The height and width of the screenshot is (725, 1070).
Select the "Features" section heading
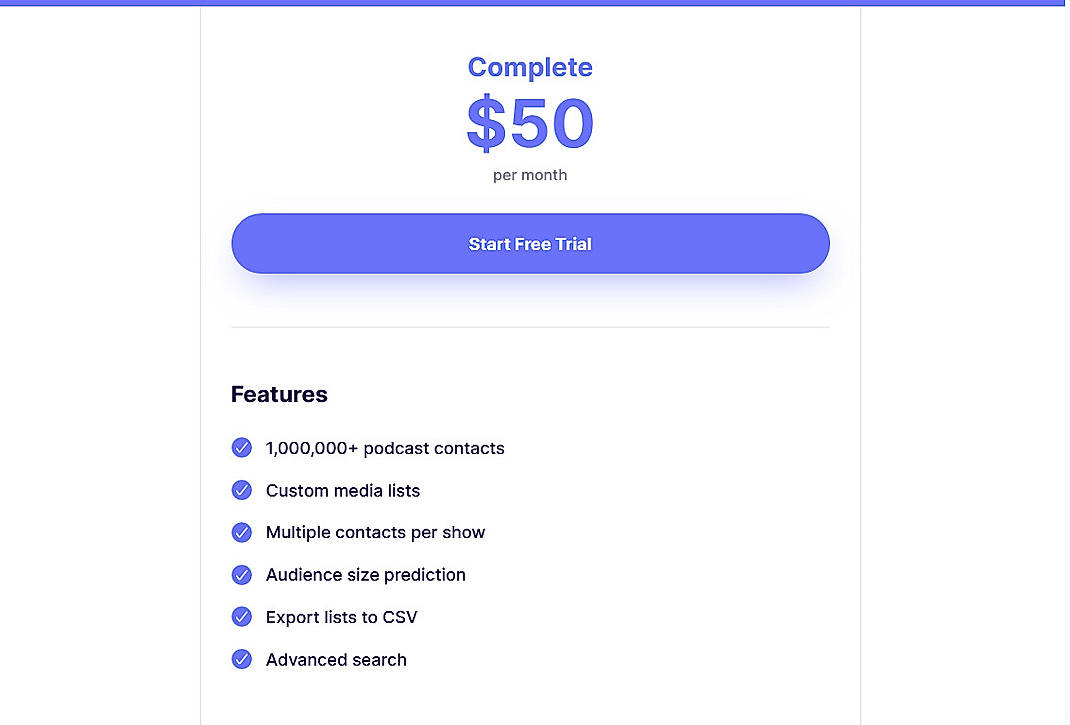coord(279,394)
